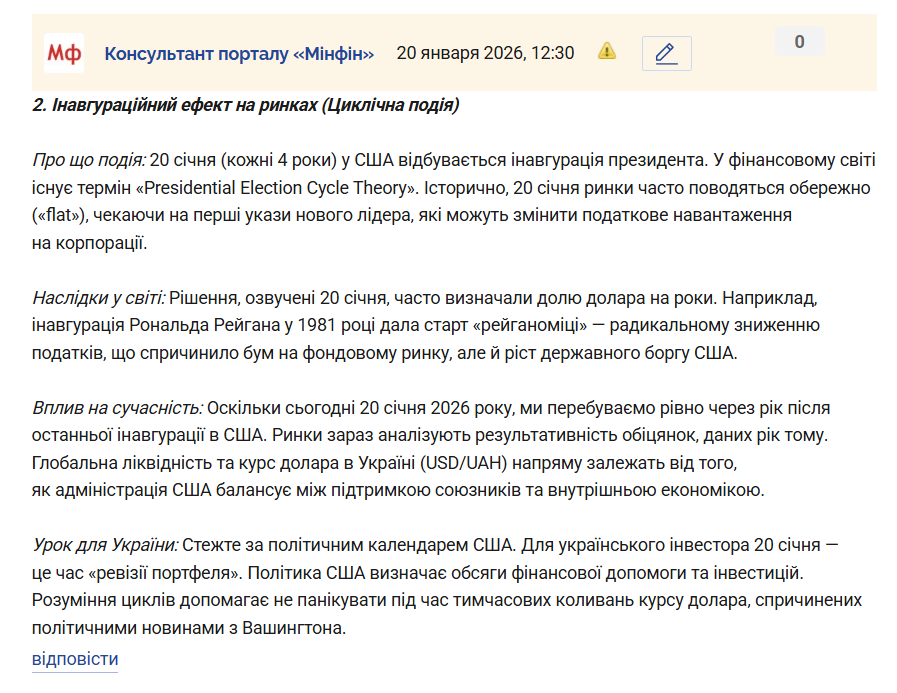The width and height of the screenshot is (897, 693).
Task: Click the italic label «Вплив на сучасність:»
Action: [x=117, y=408]
